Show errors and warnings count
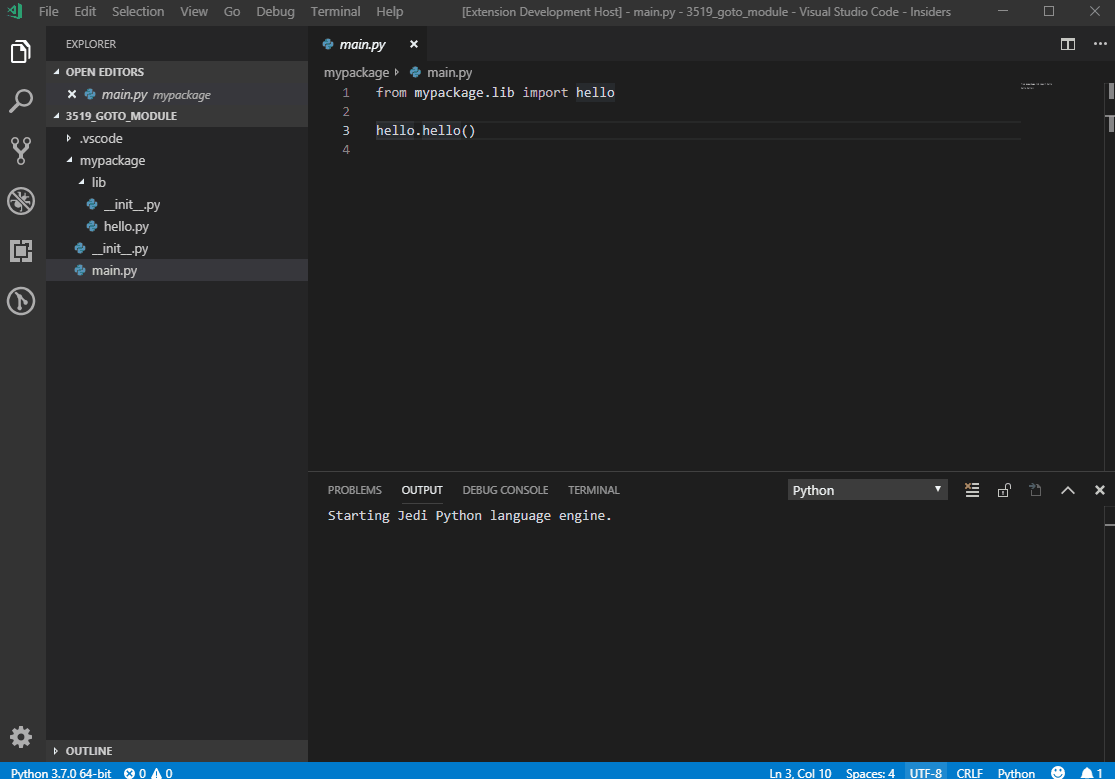1115x779 pixels. tap(148, 773)
